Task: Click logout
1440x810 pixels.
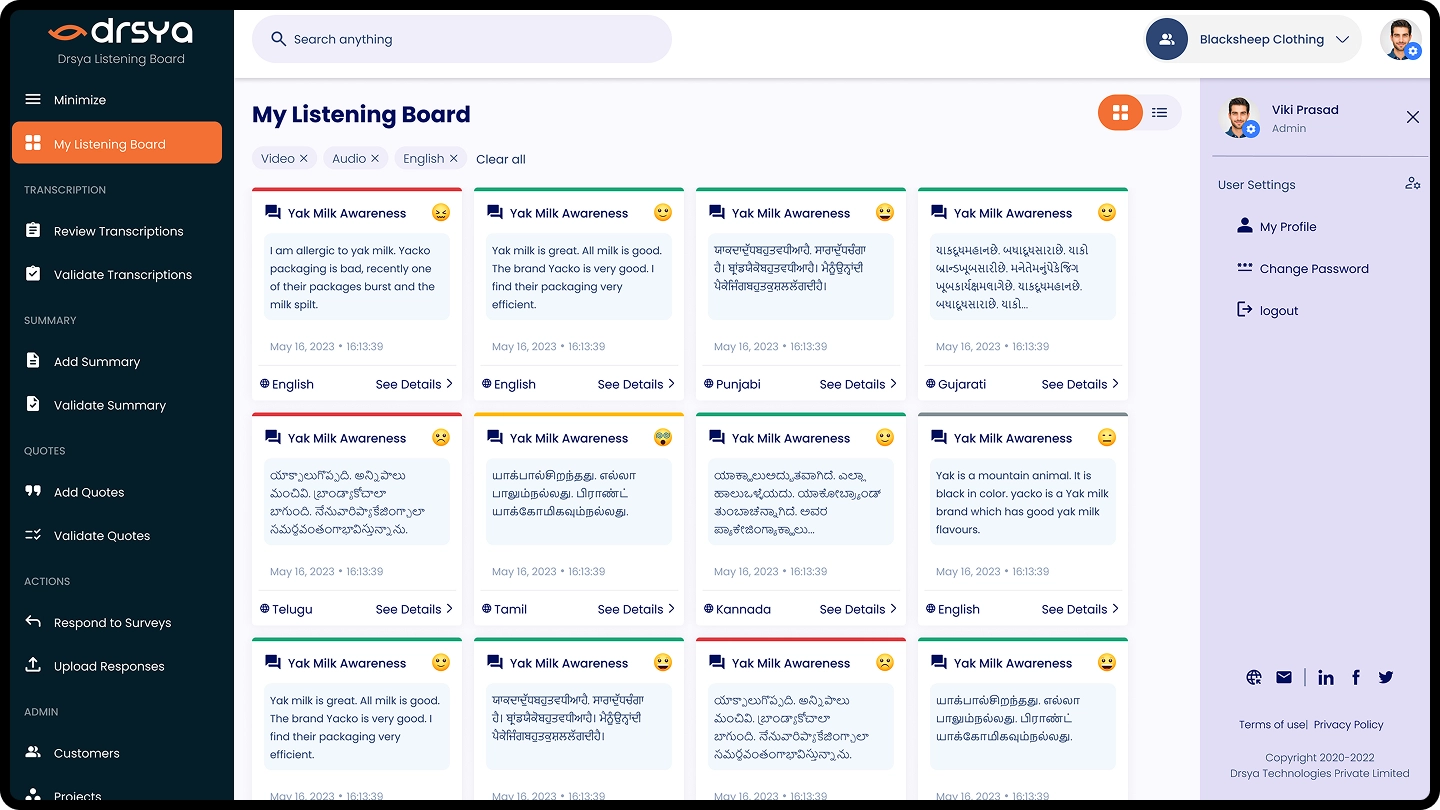Action: point(1267,310)
